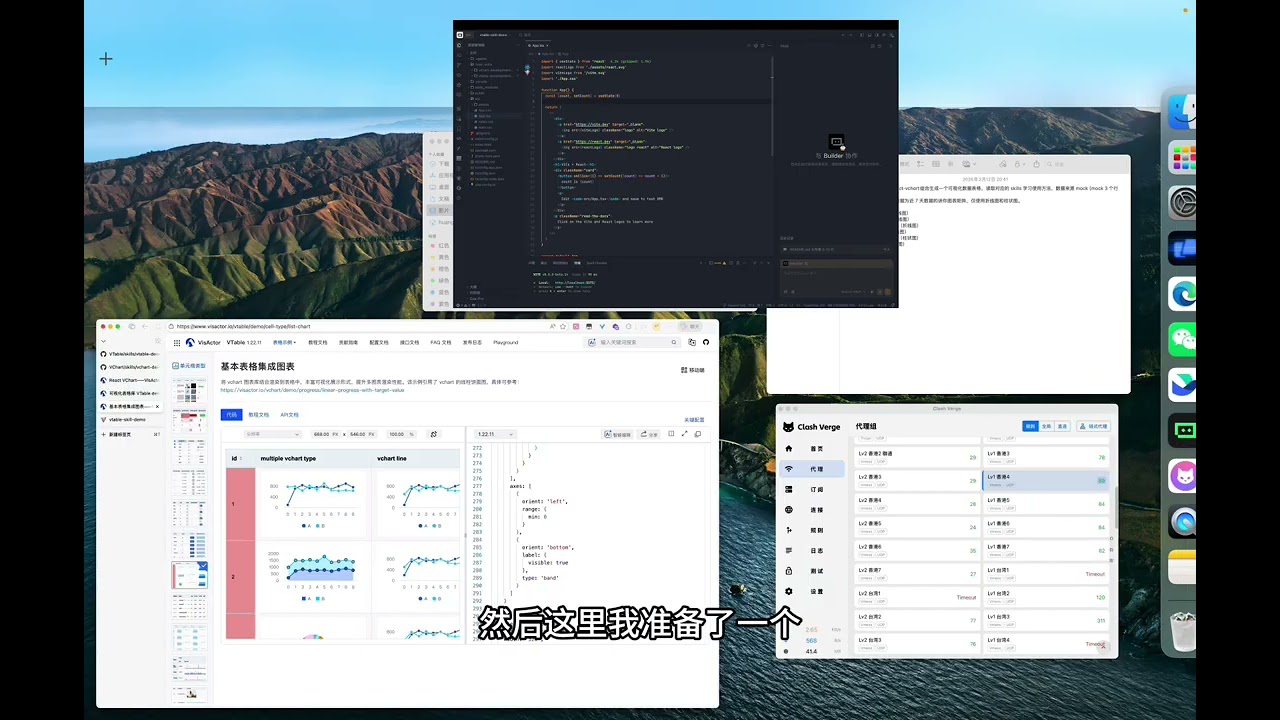This screenshot has height=720, width=1280.
Task: Click the favorite star icon in browser address bar
Action: [x=564, y=326]
